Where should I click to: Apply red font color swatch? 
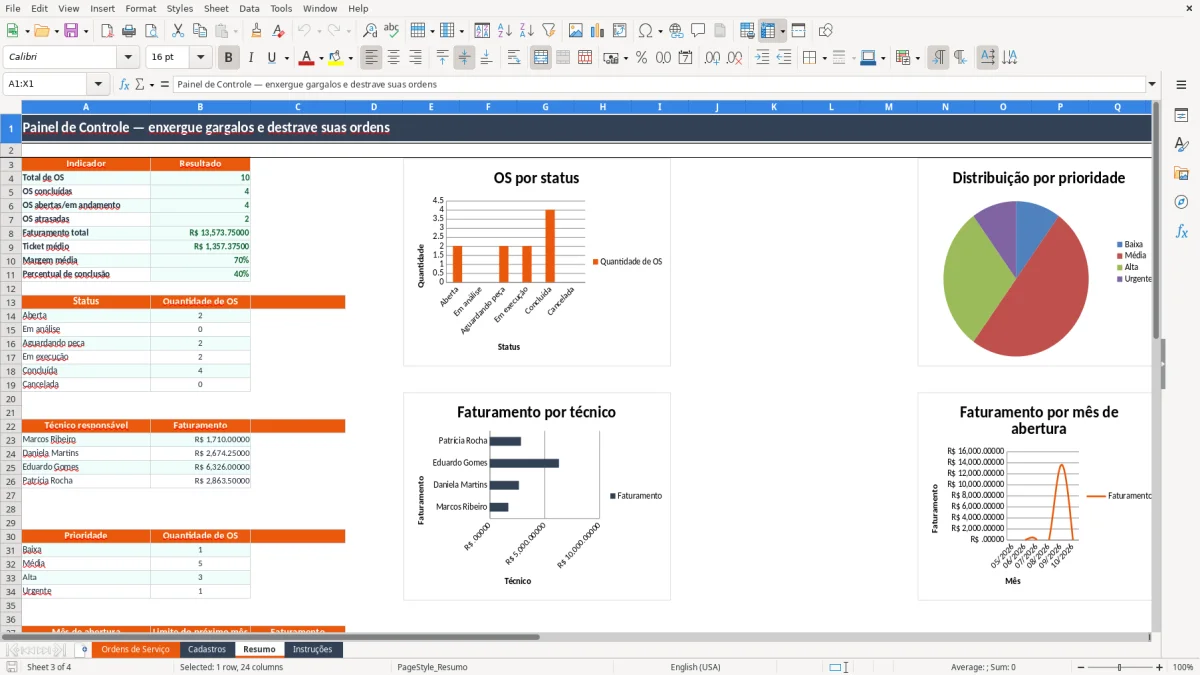(x=307, y=58)
